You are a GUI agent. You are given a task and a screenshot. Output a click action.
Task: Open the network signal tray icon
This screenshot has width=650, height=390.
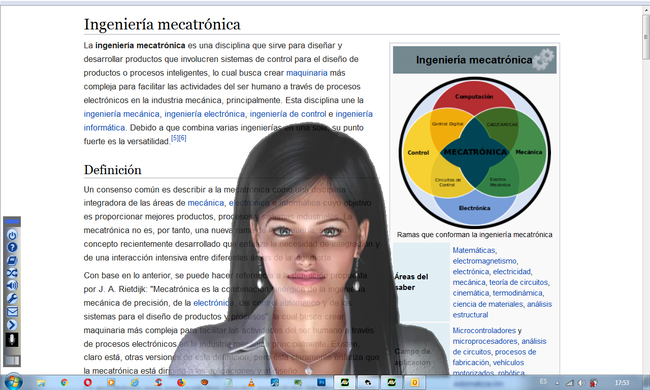click(570, 383)
